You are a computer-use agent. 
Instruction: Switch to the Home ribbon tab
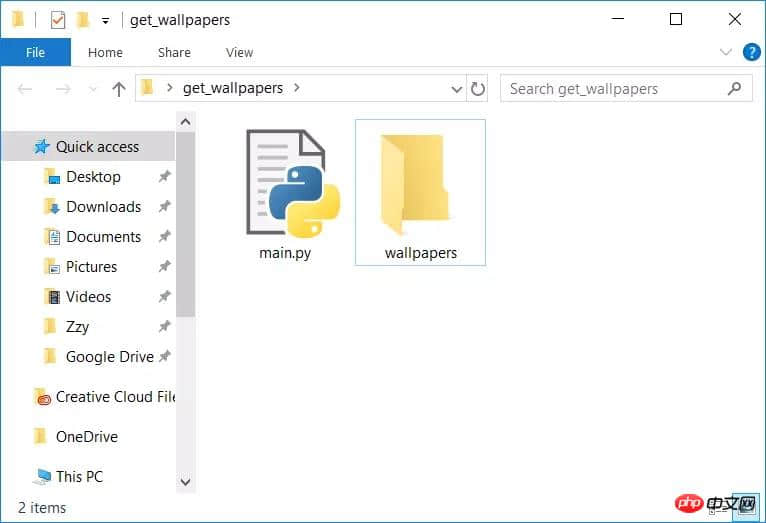[x=105, y=52]
